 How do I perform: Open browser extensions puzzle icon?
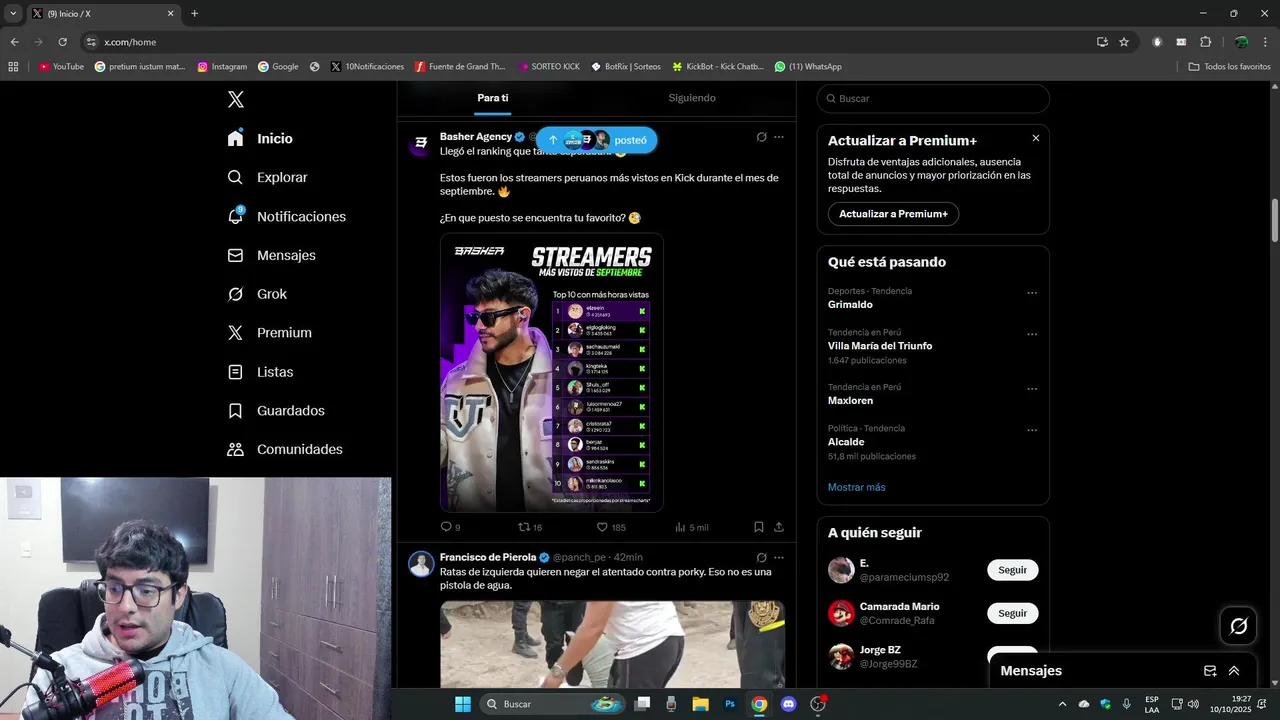[1205, 42]
